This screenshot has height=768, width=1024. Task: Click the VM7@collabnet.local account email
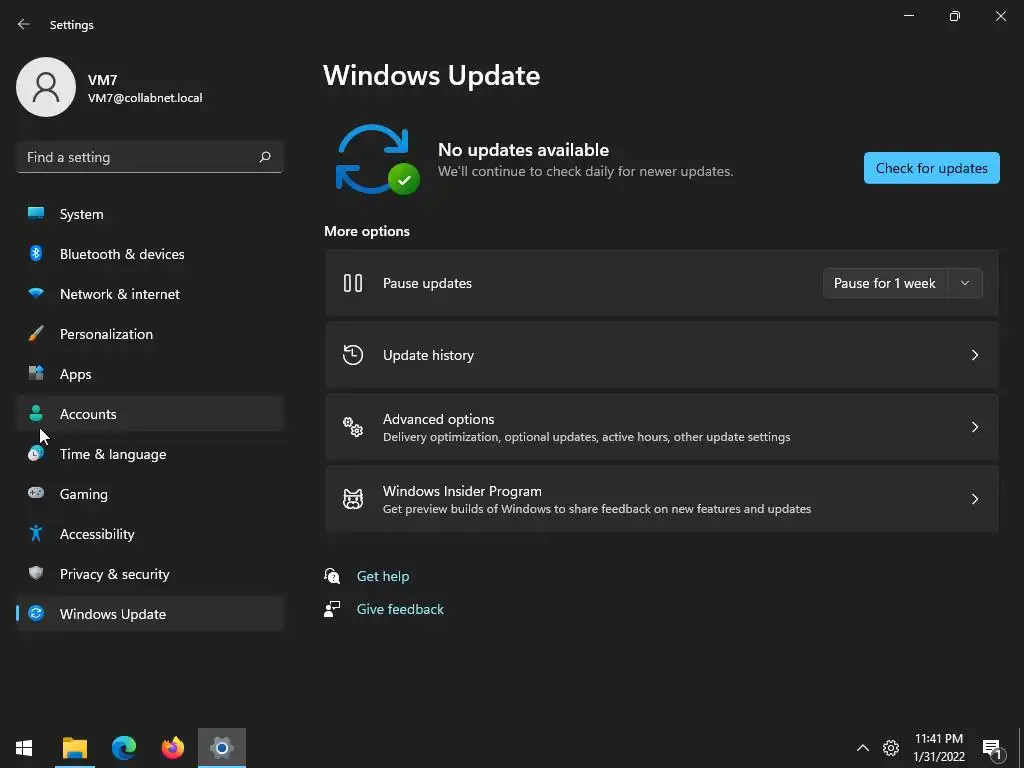click(x=145, y=98)
